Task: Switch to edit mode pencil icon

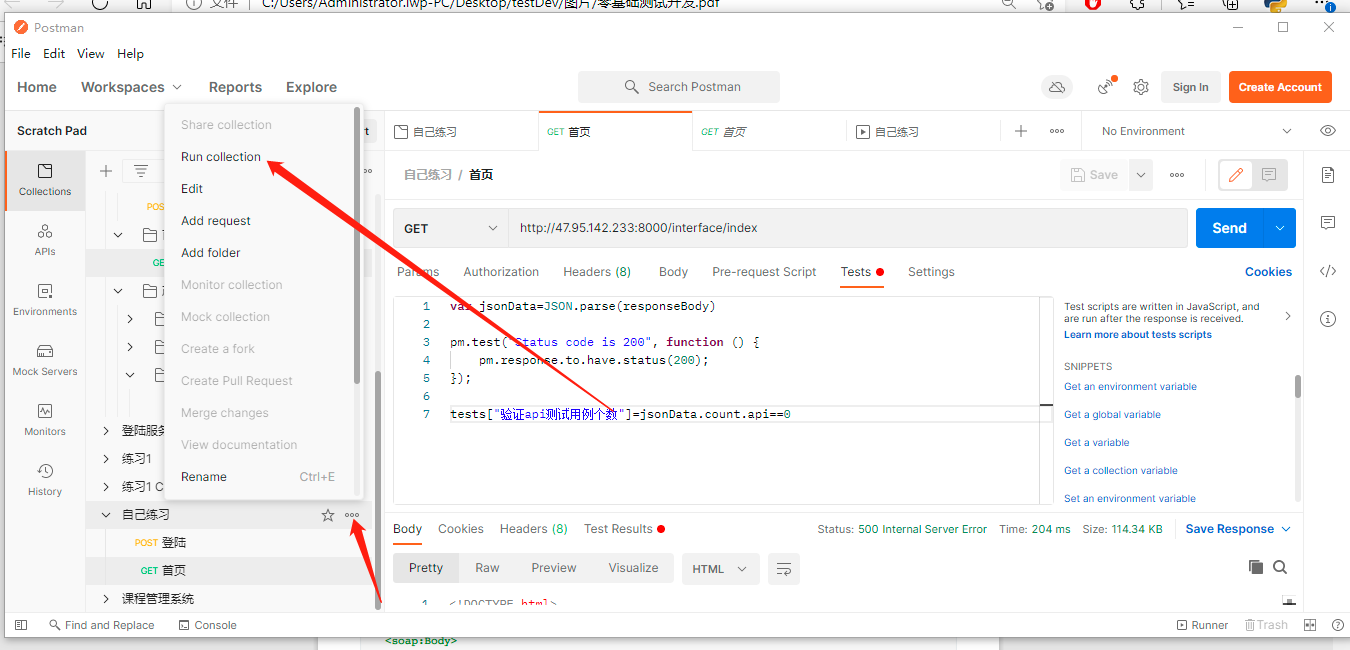Action: click(1236, 175)
